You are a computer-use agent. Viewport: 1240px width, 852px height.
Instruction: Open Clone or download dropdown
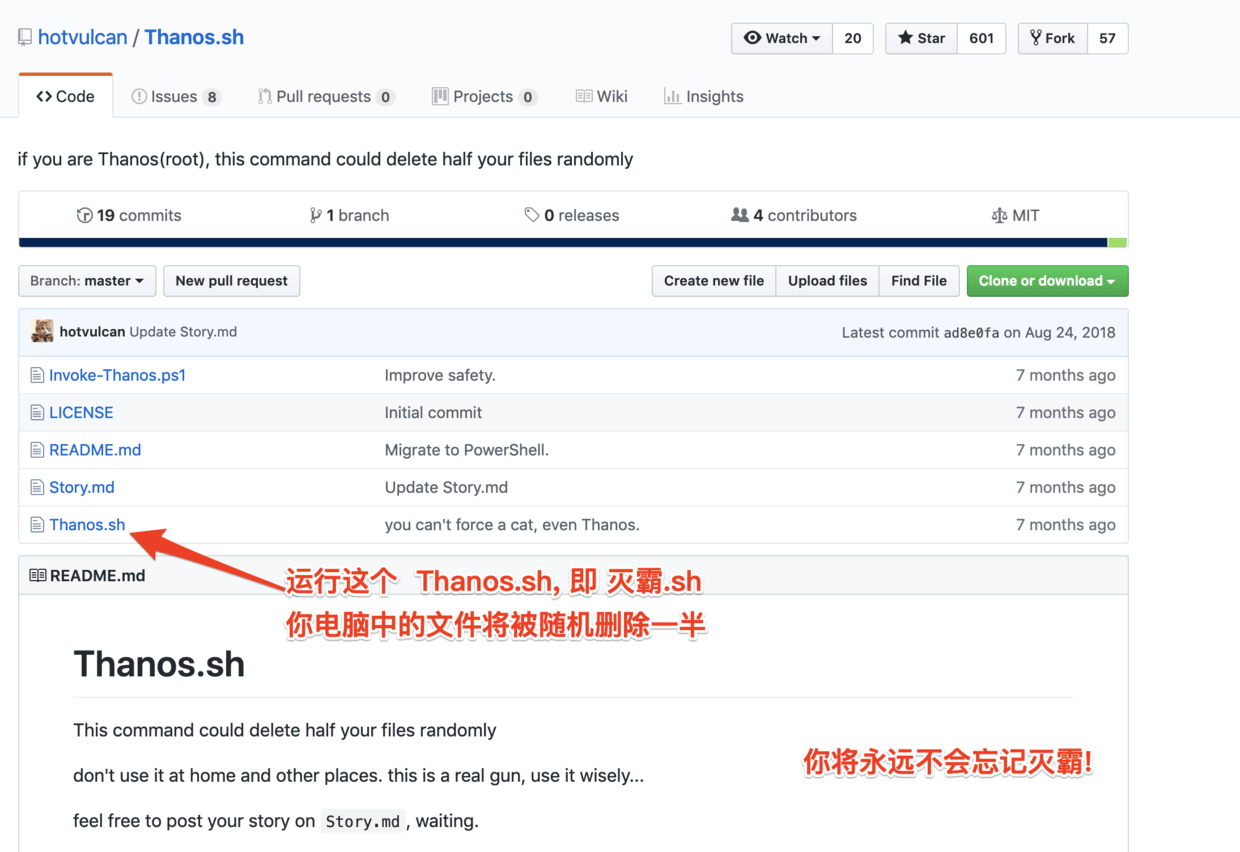1047,281
